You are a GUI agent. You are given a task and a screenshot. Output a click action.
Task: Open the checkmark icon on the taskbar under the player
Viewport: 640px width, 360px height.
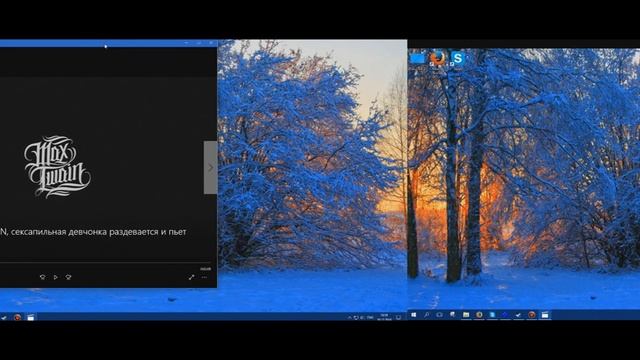click(x=4, y=317)
